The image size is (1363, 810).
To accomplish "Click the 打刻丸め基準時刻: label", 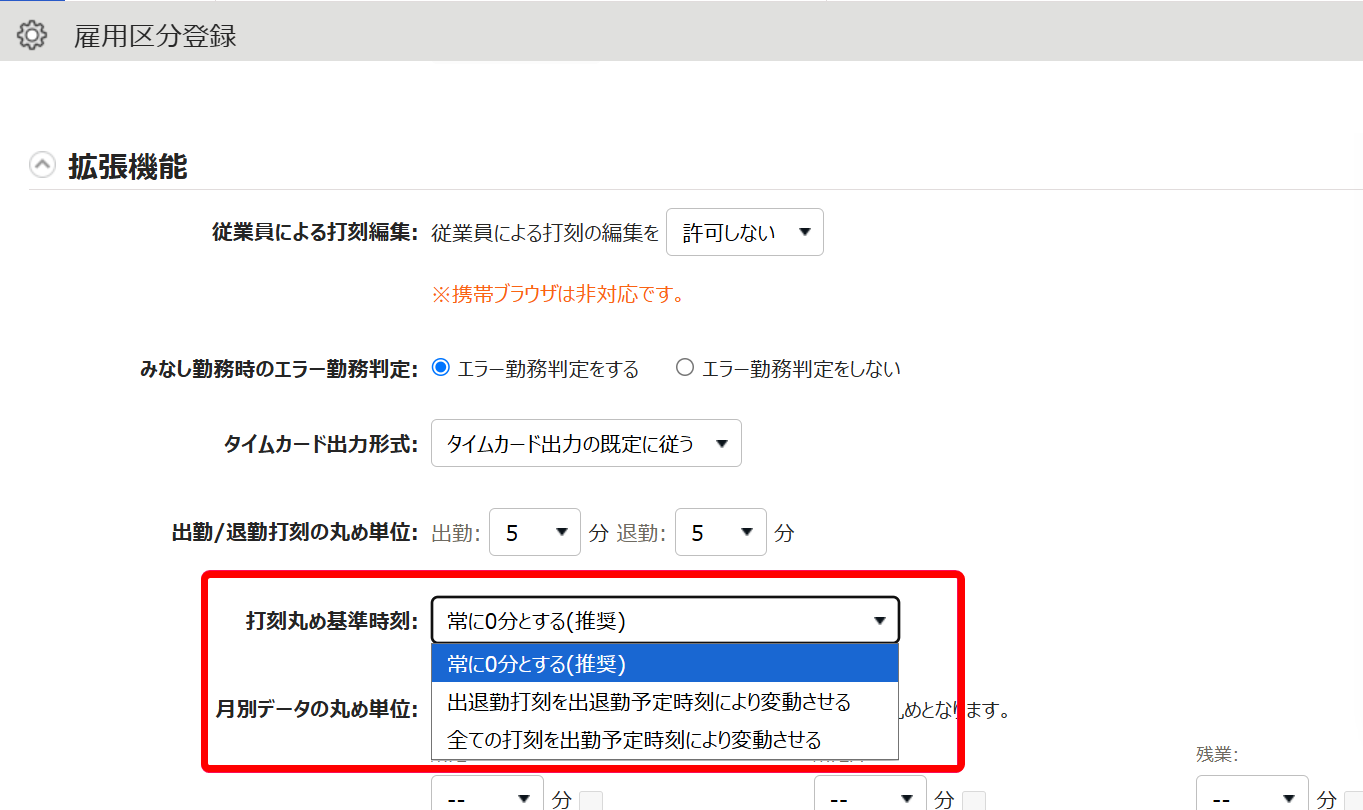I will (331, 621).
